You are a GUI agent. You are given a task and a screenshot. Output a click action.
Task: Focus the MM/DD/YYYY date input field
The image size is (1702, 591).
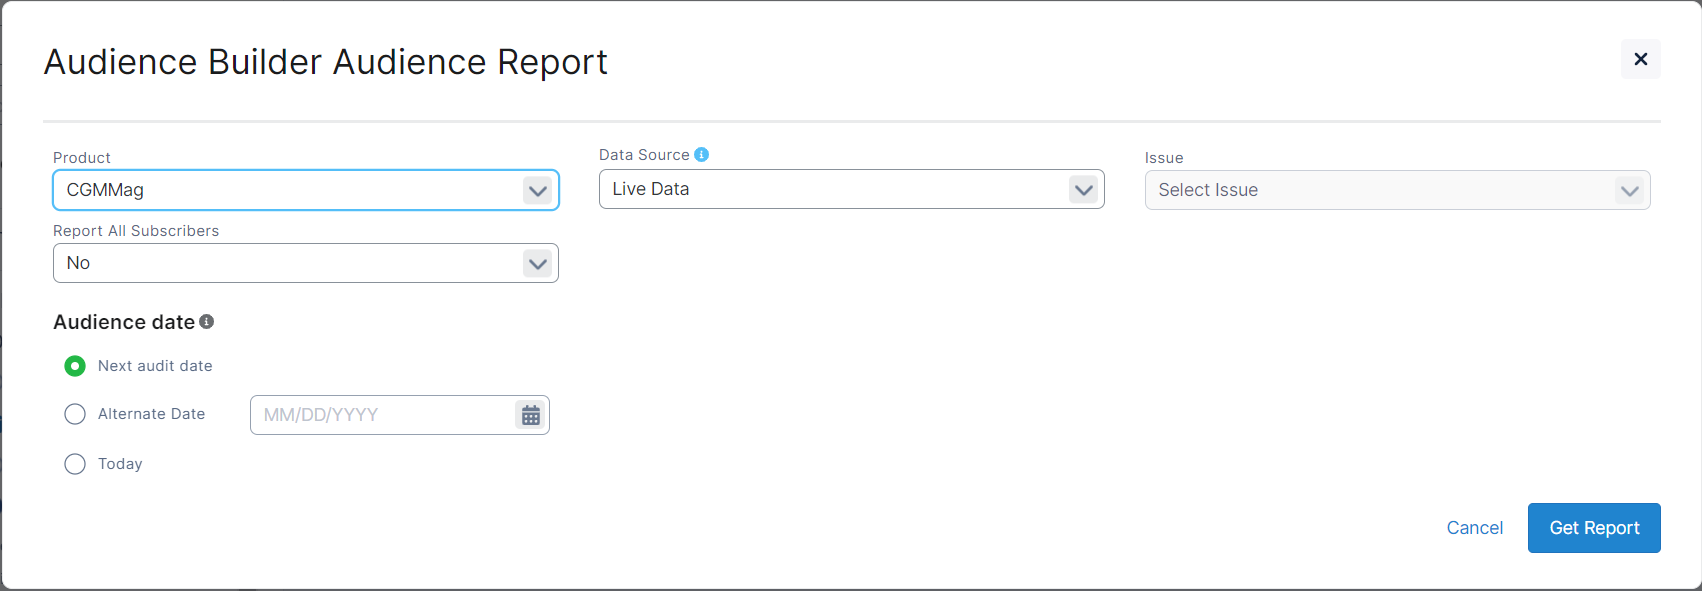coord(380,415)
